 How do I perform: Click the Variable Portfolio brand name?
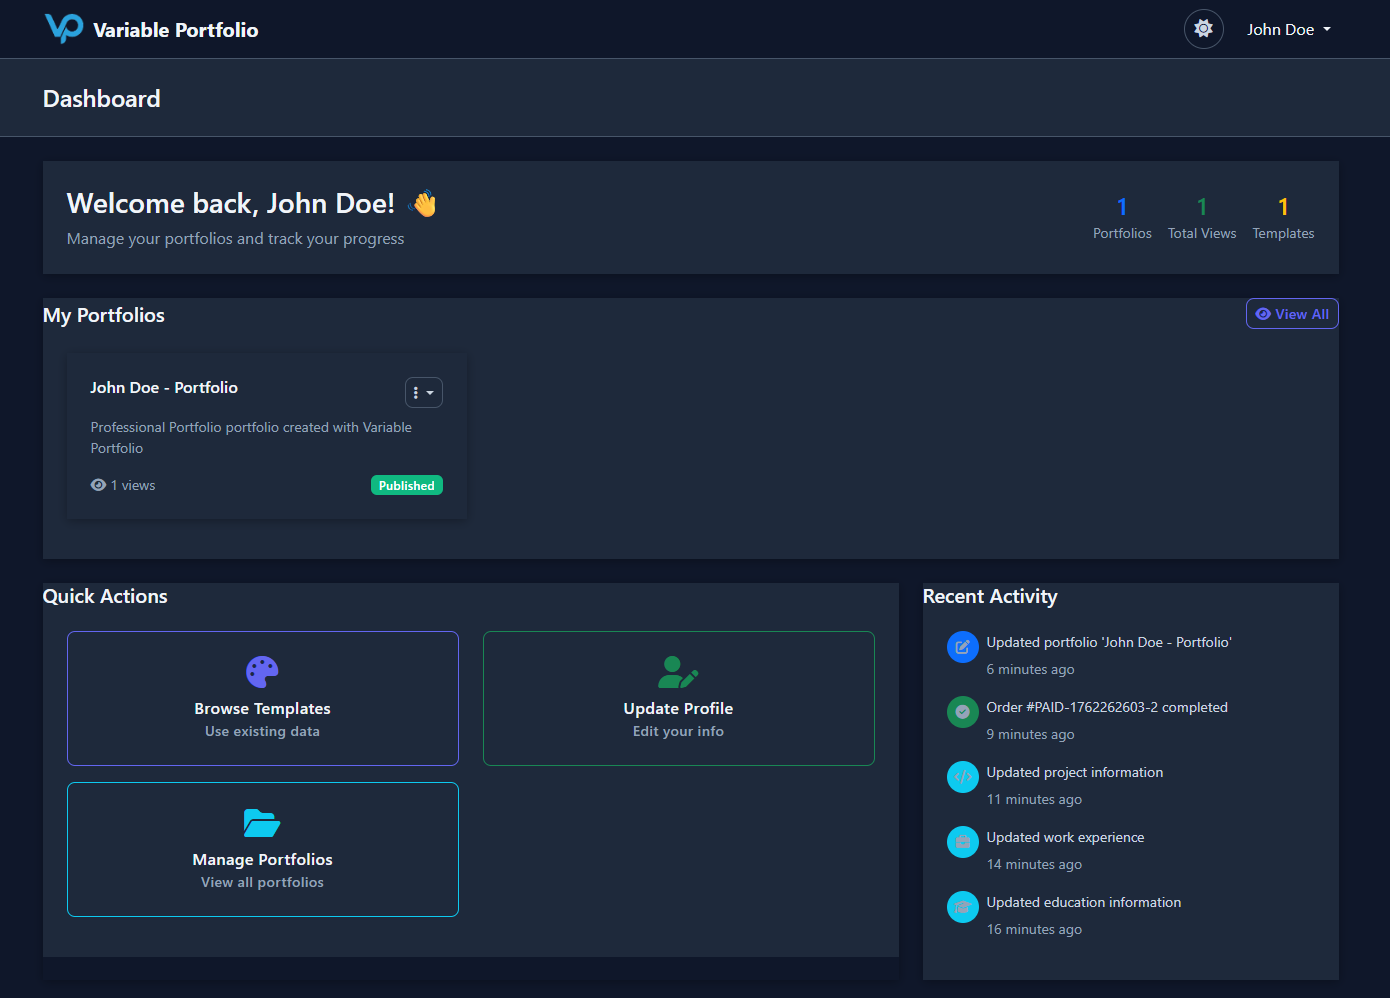coord(176,30)
